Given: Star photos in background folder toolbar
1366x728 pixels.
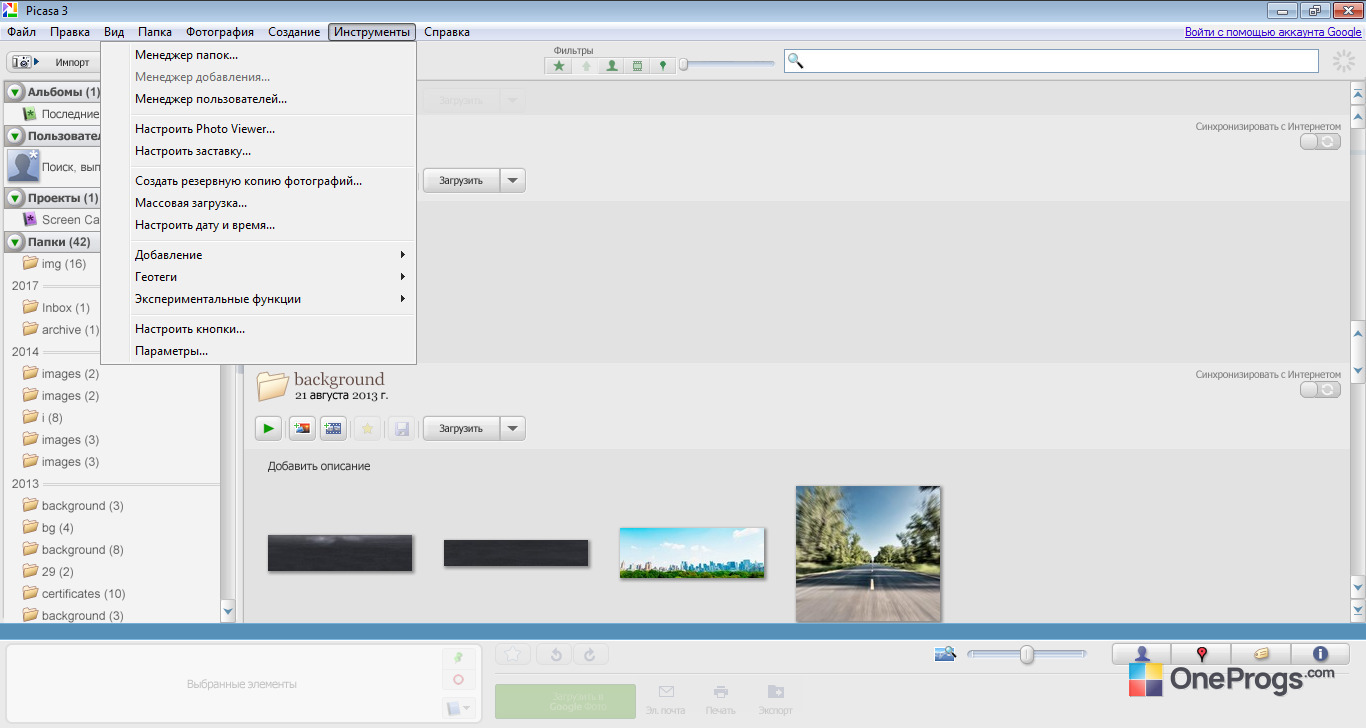Looking at the screenshot, I should coord(368,429).
